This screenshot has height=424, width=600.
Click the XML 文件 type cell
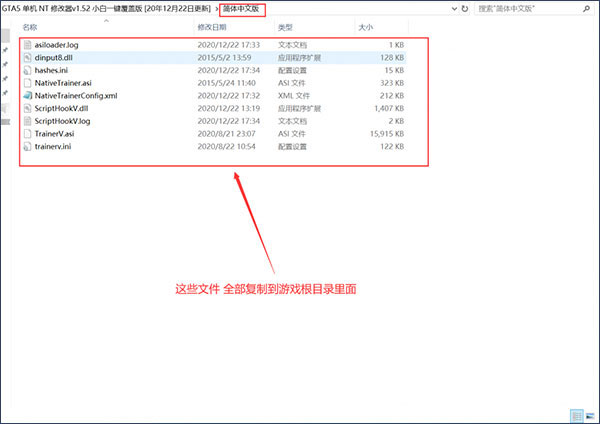point(293,96)
